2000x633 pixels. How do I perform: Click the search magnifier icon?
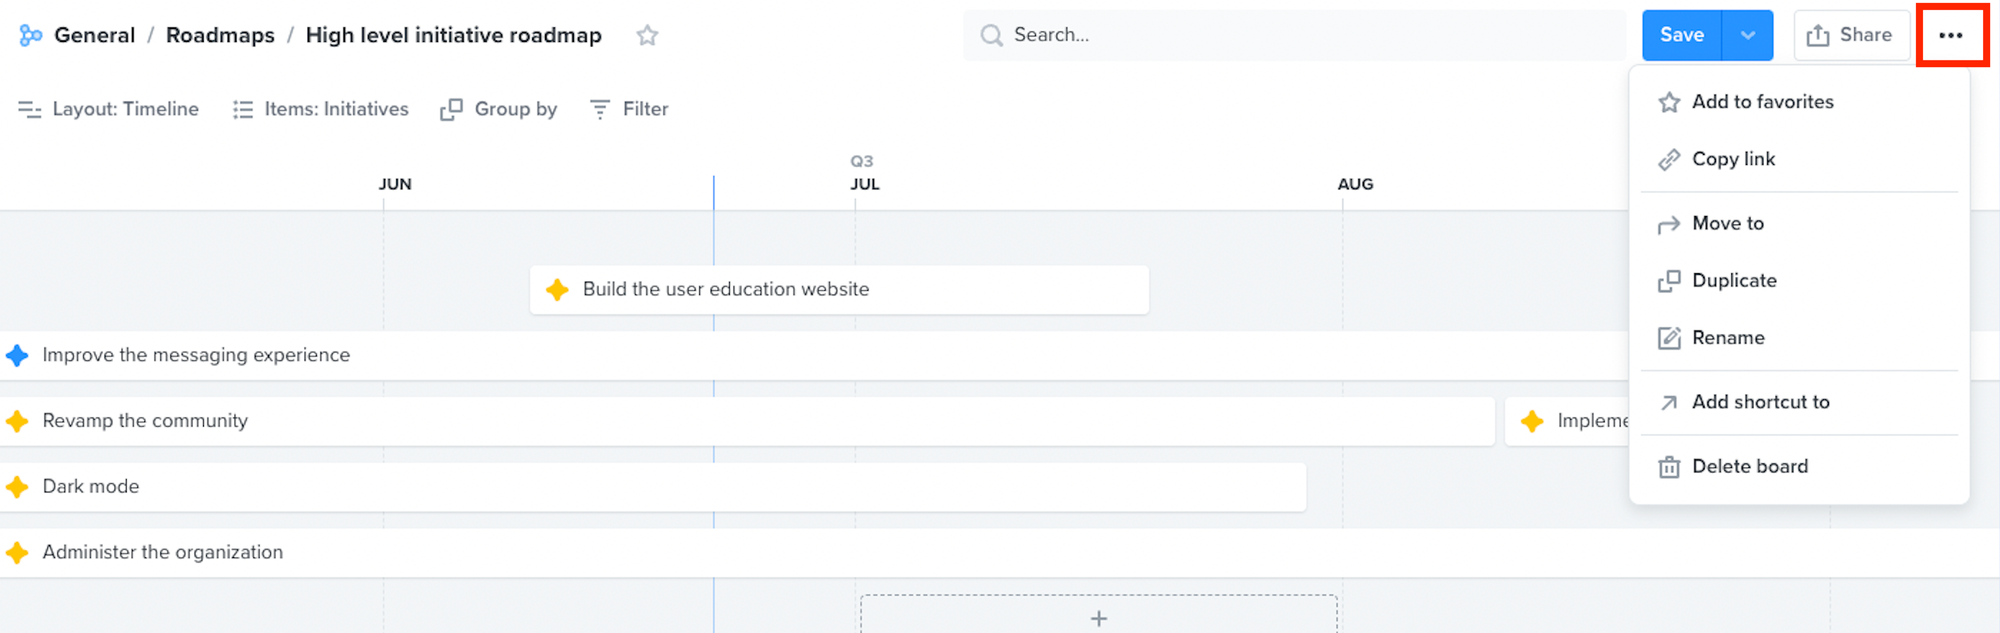991,35
